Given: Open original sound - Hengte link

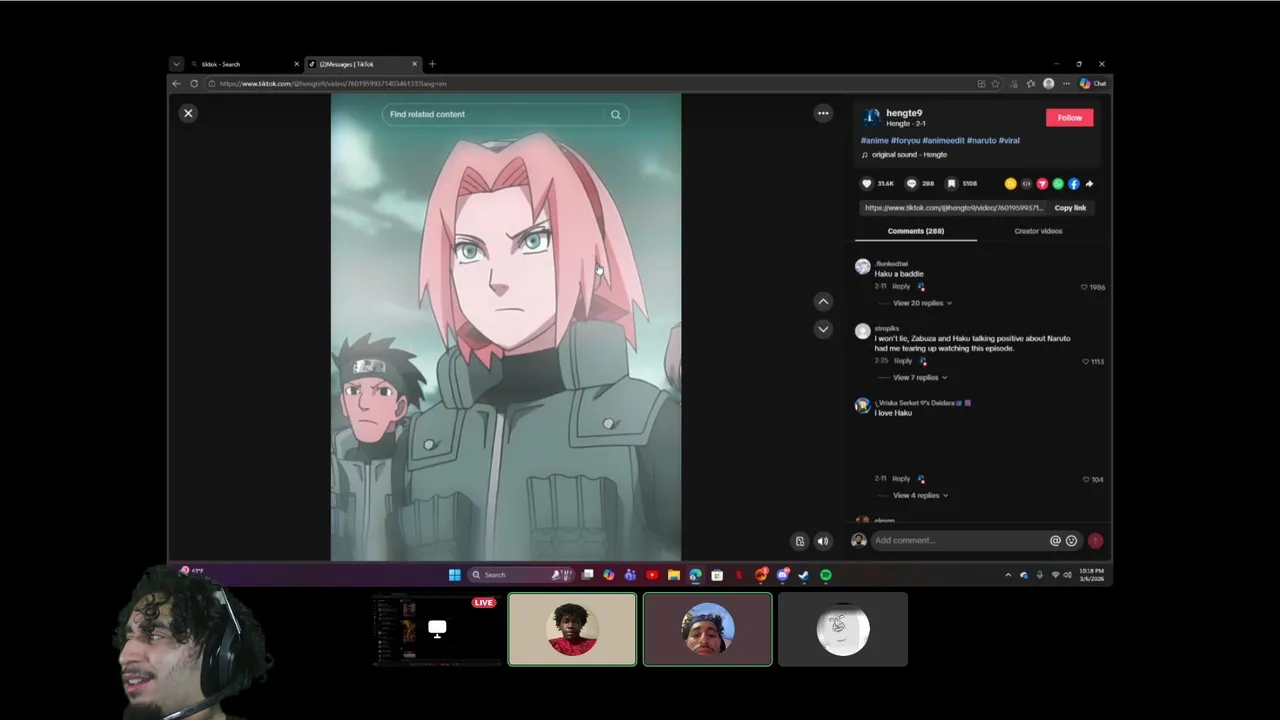Looking at the screenshot, I should [x=909, y=155].
